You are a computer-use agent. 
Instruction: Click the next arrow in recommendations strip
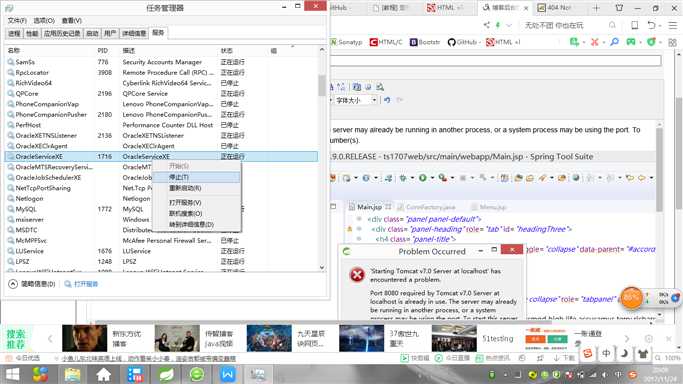[627, 339]
